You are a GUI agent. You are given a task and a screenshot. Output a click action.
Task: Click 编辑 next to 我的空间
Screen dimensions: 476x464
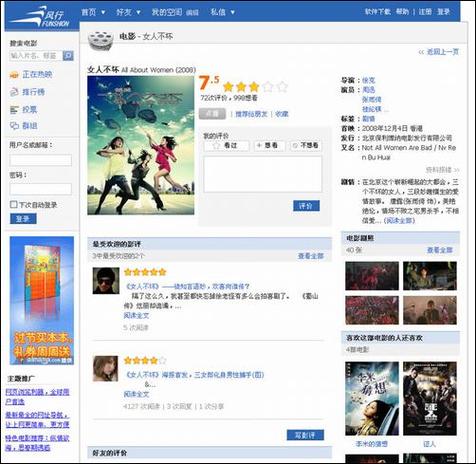coord(192,13)
